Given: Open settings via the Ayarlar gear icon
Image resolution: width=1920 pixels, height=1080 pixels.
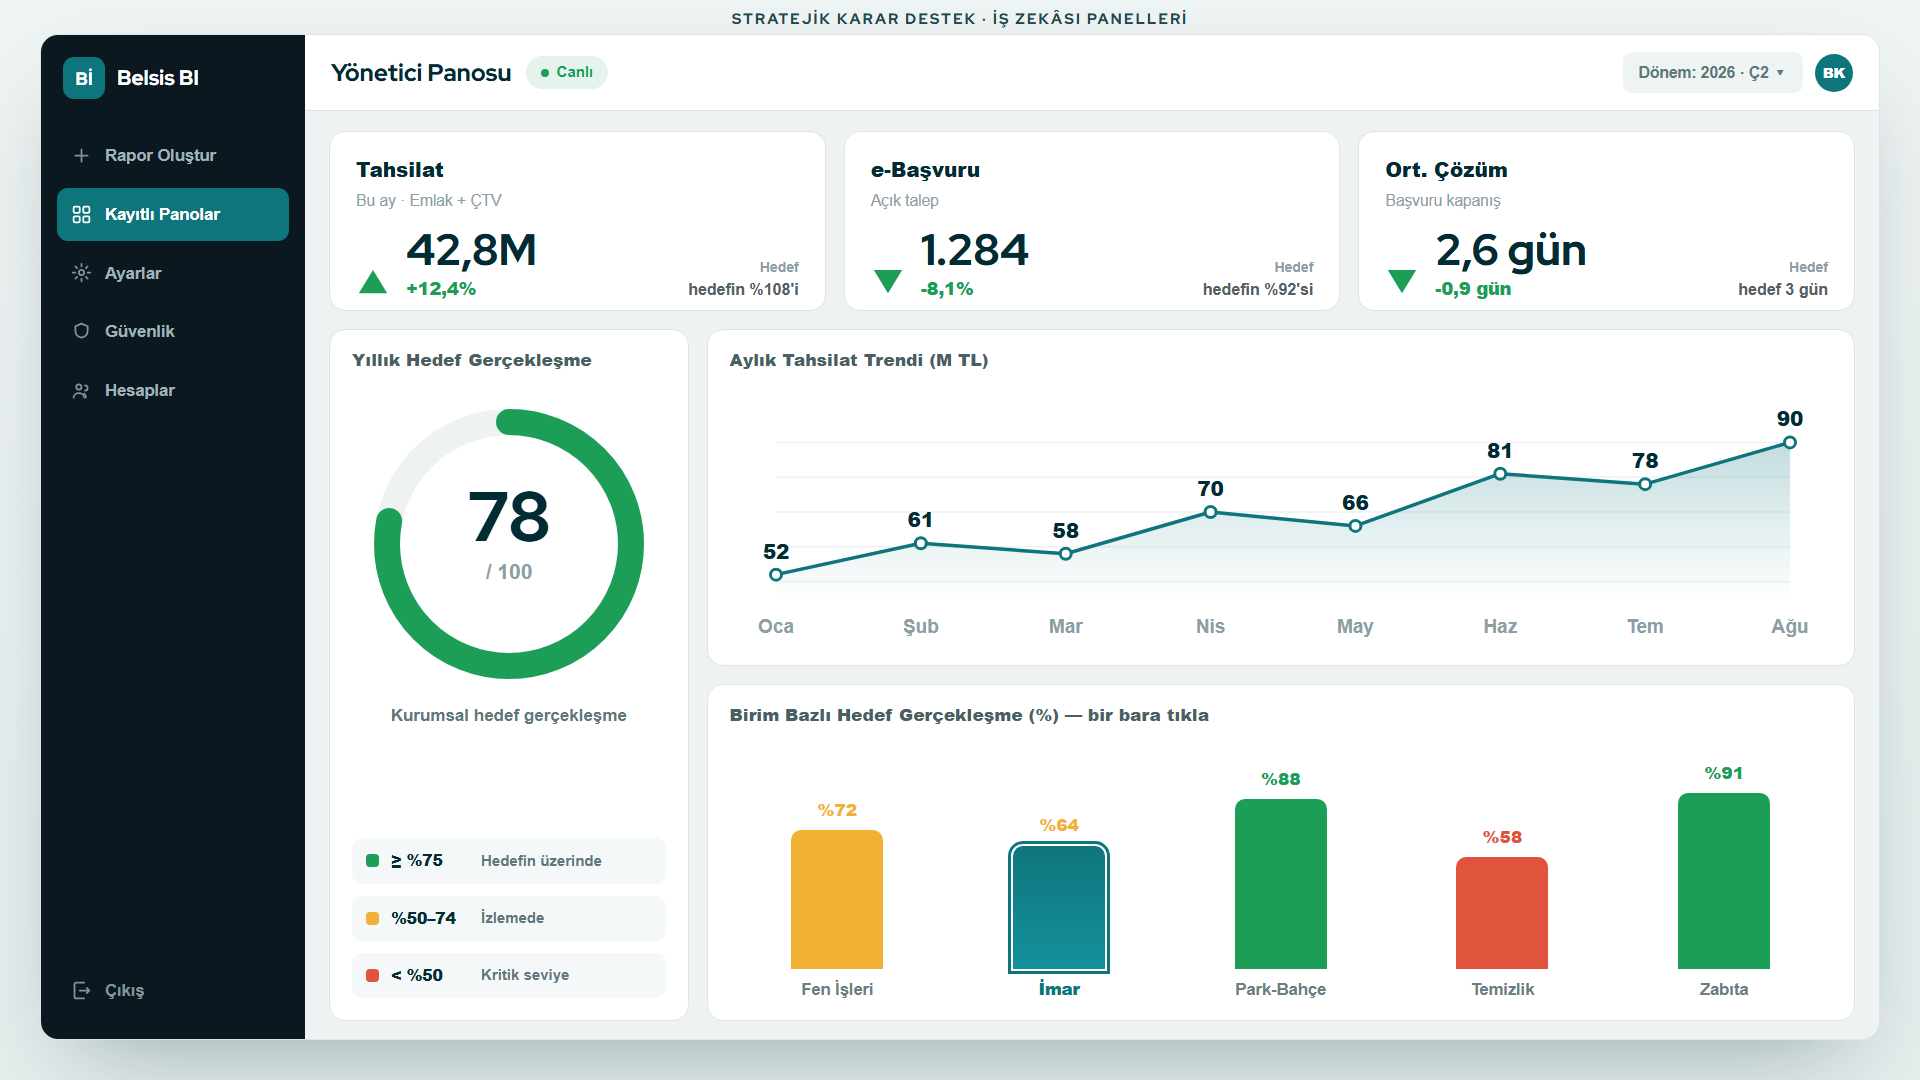Looking at the screenshot, I should (81, 273).
